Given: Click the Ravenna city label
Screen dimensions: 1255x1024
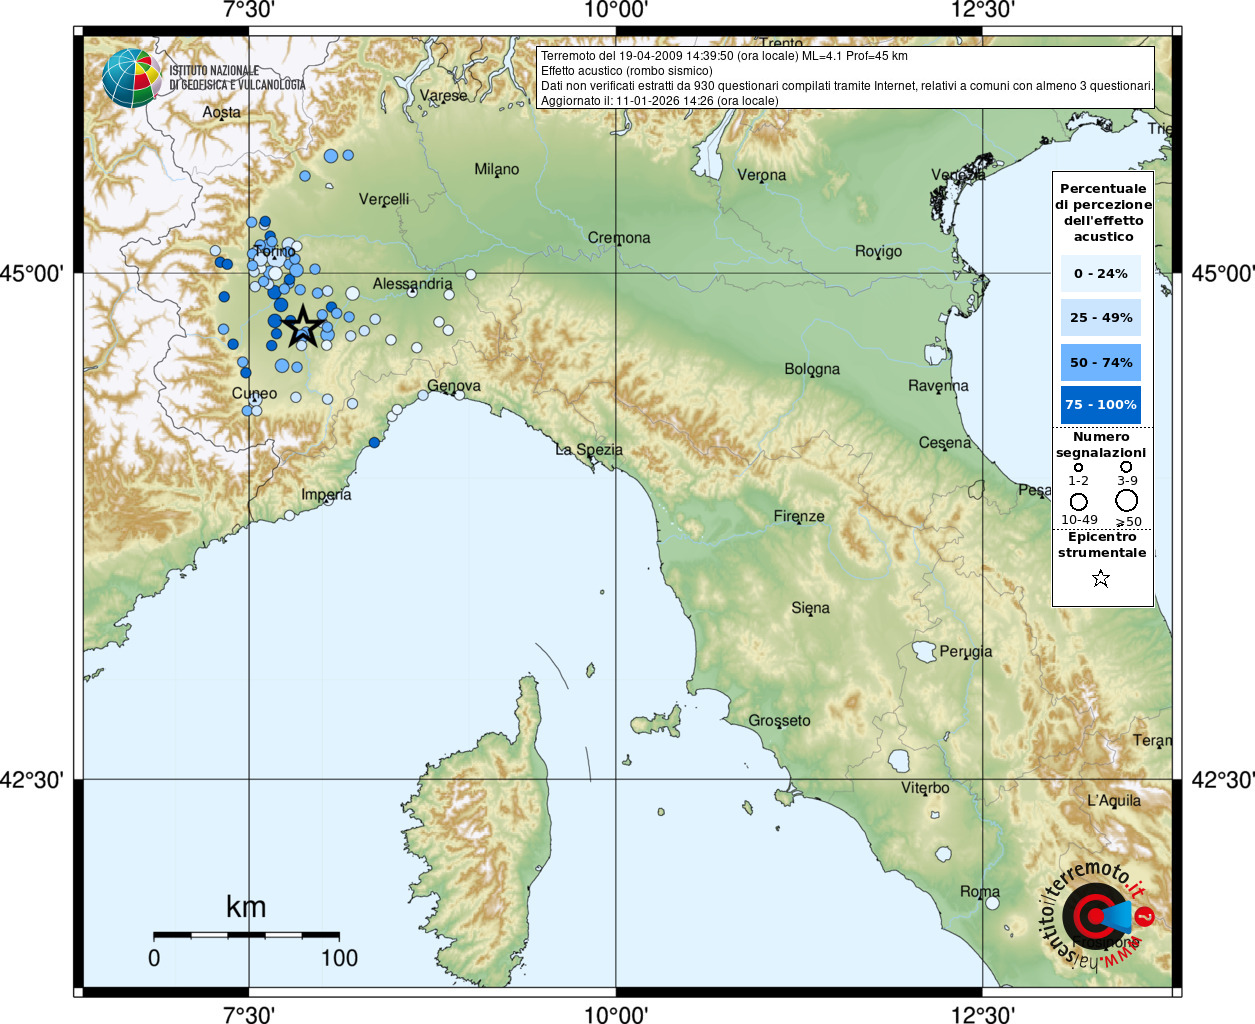Looking at the screenshot, I should (x=938, y=386).
